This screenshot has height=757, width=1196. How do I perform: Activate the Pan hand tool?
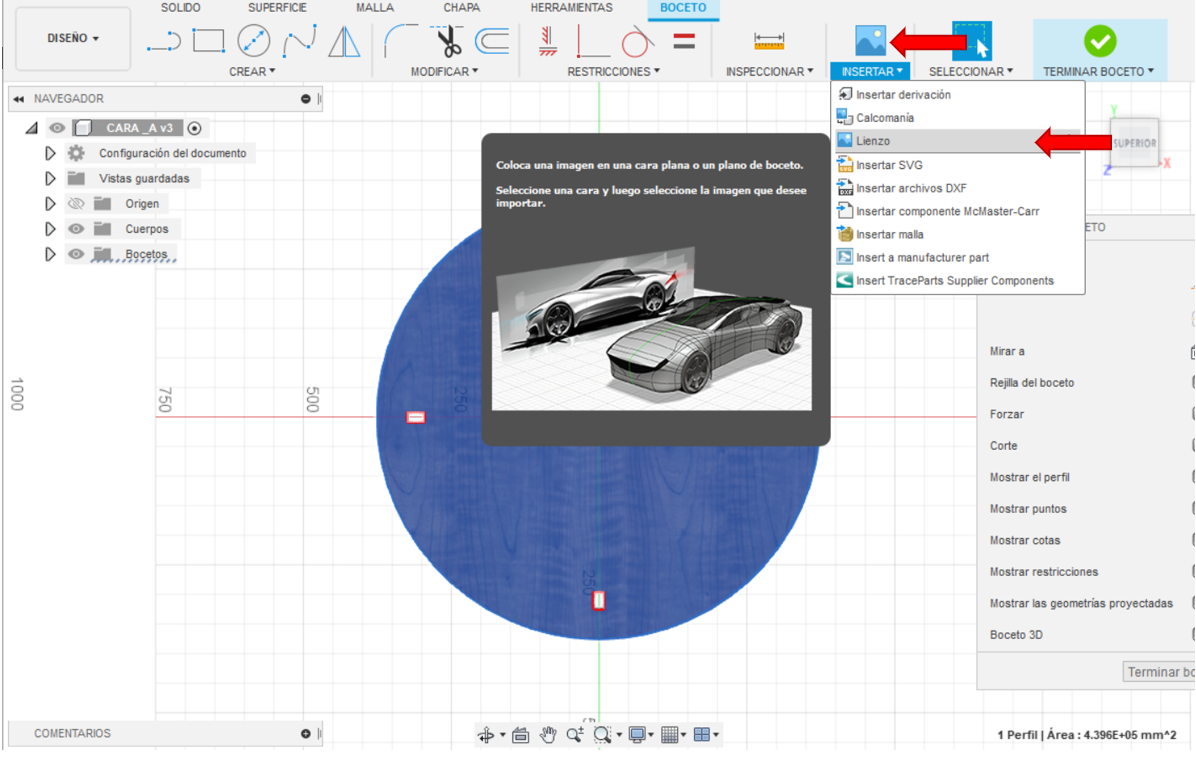point(548,735)
